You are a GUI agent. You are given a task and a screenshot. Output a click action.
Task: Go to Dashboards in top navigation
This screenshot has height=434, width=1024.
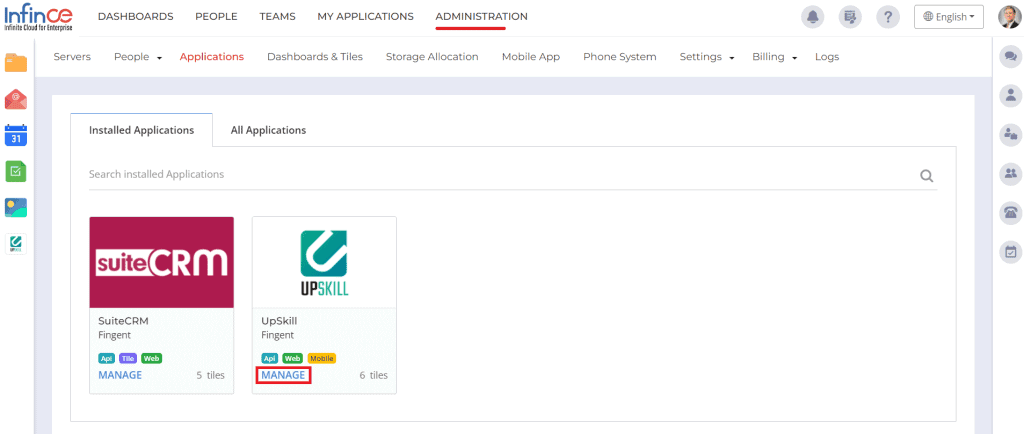pos(136,16)
